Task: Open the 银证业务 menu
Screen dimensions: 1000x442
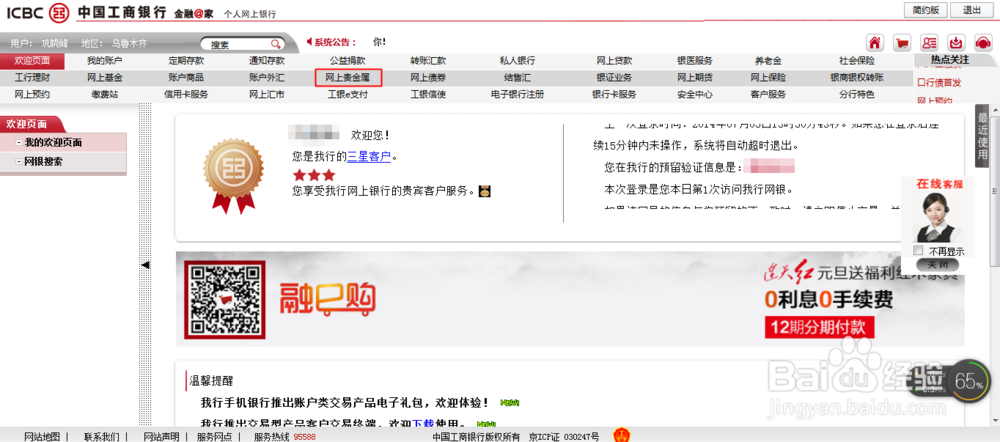Action: (614, 78)
